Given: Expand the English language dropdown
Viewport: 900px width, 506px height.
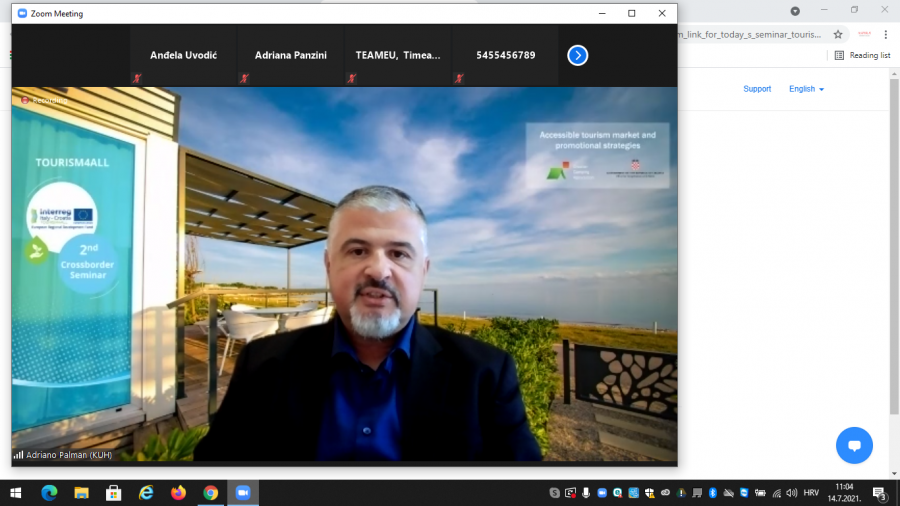Looking at the screenshot, I should click(x=806, y=89).
